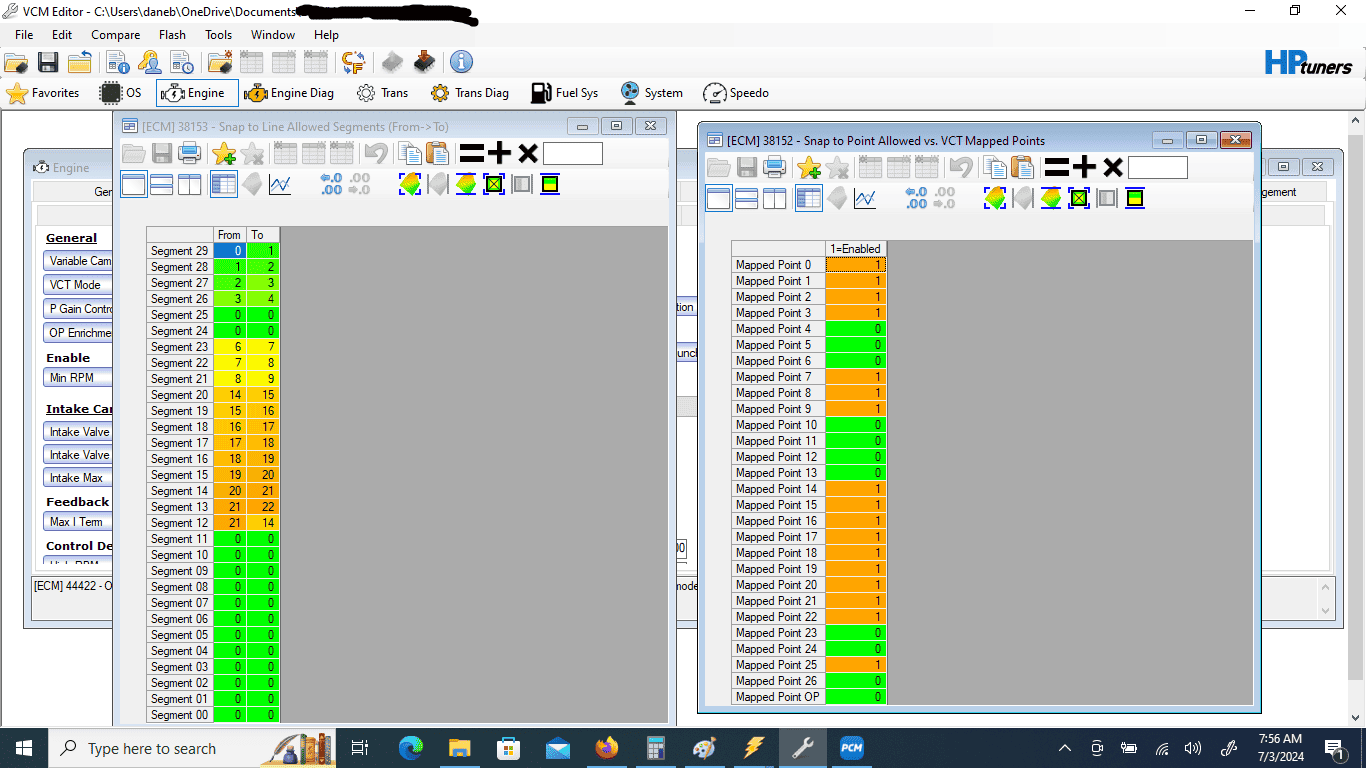The image size is (1366, 768).
Task: Select the Mapped Point 25 enabled cell
Action: click(856, 665)
